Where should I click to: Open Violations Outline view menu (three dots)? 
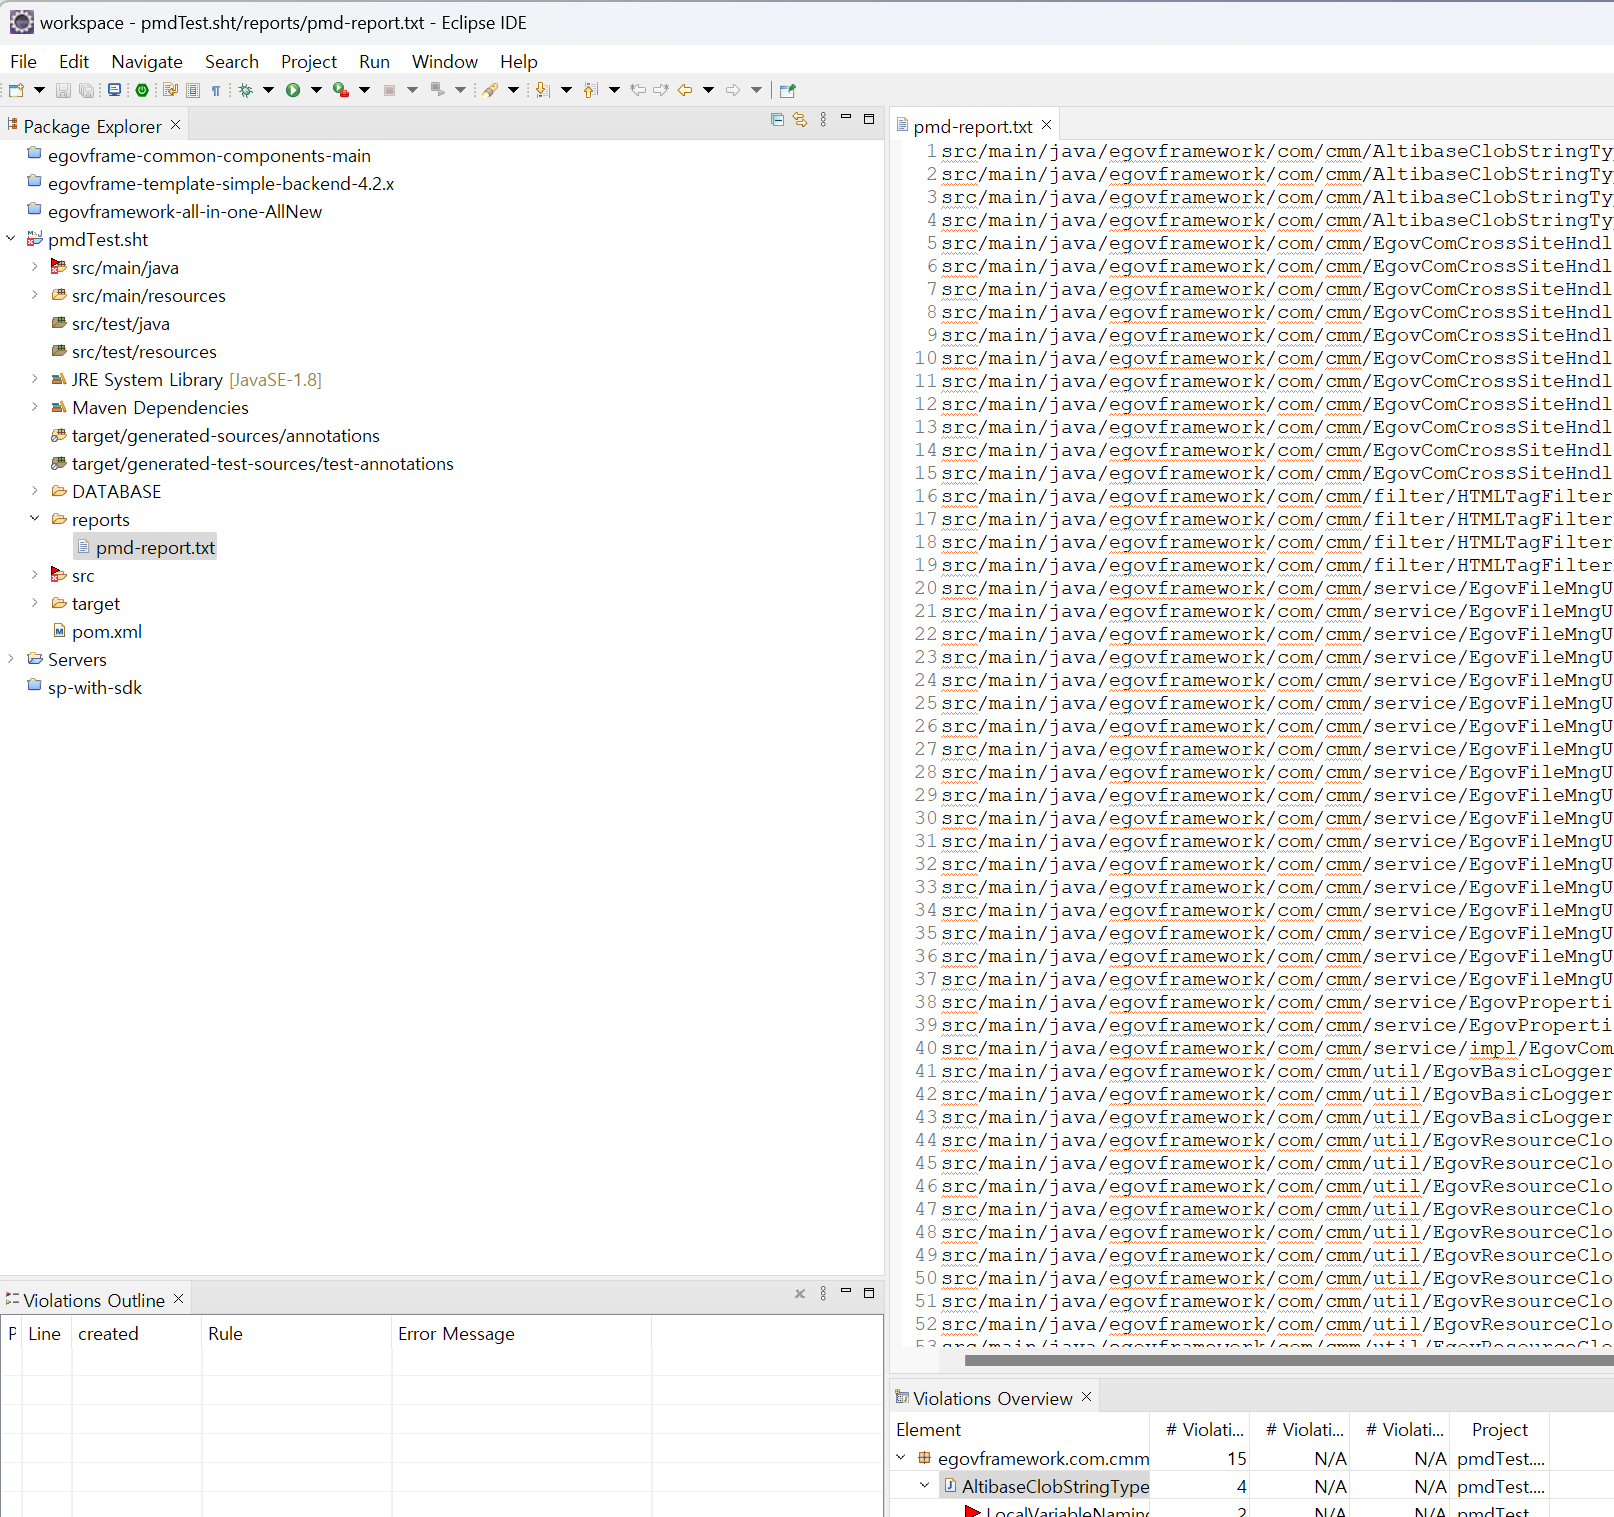coord(823,1293)
